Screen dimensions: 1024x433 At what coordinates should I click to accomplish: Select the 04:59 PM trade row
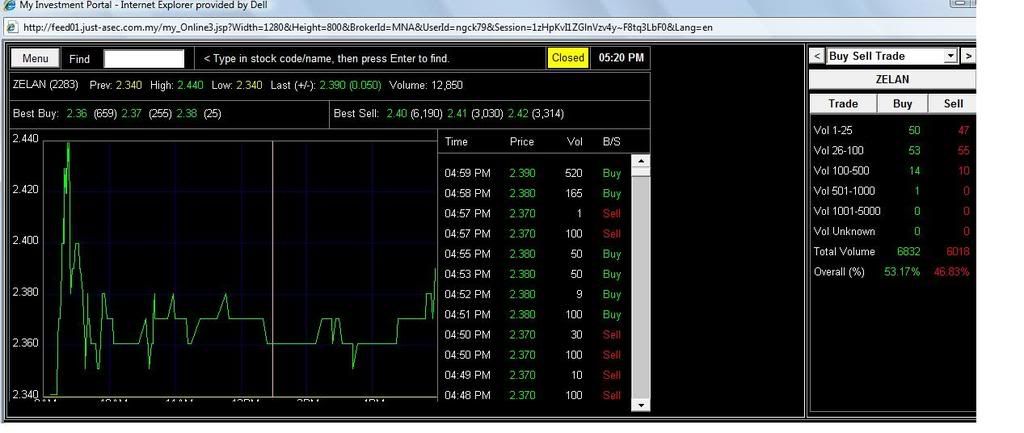[535, 173]
